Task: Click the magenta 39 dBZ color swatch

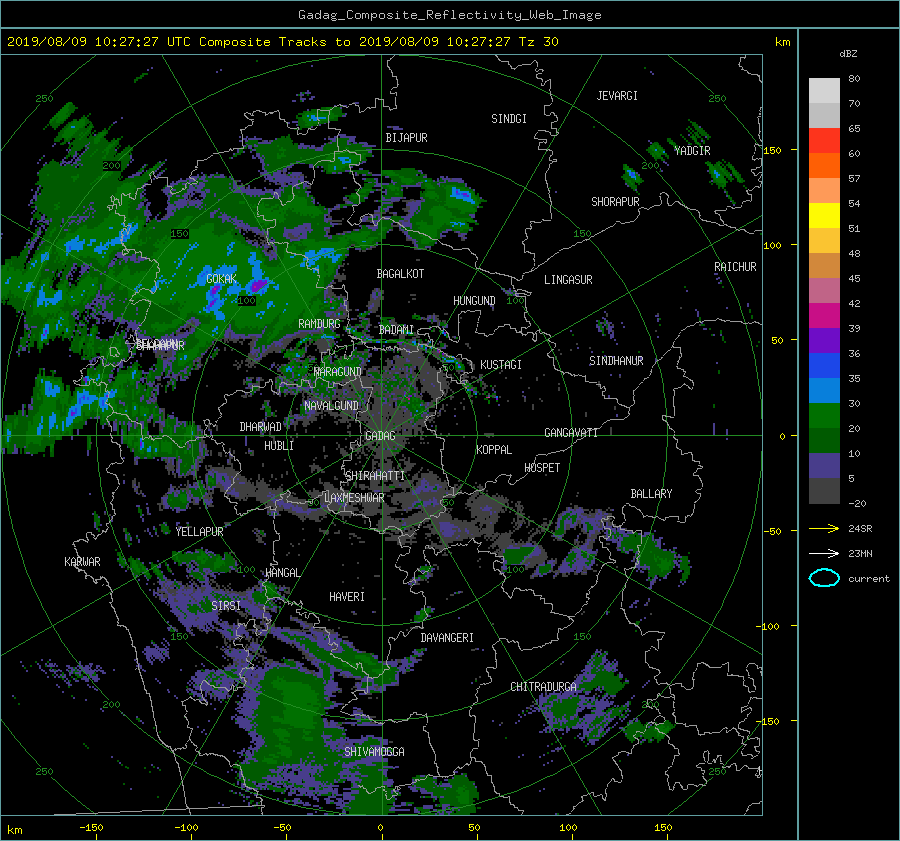Action: click(824, 316)
